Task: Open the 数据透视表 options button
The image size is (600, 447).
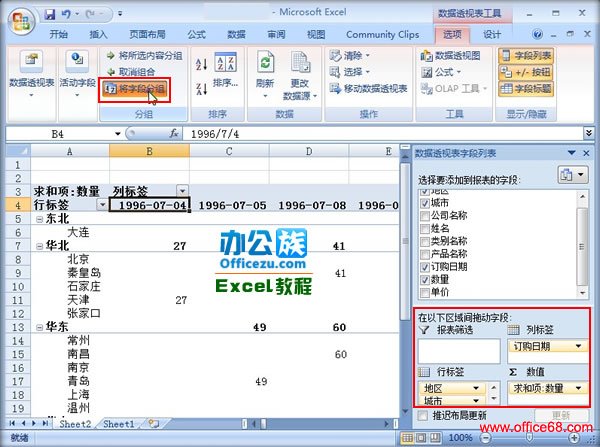Action: (x=31, y=73)
